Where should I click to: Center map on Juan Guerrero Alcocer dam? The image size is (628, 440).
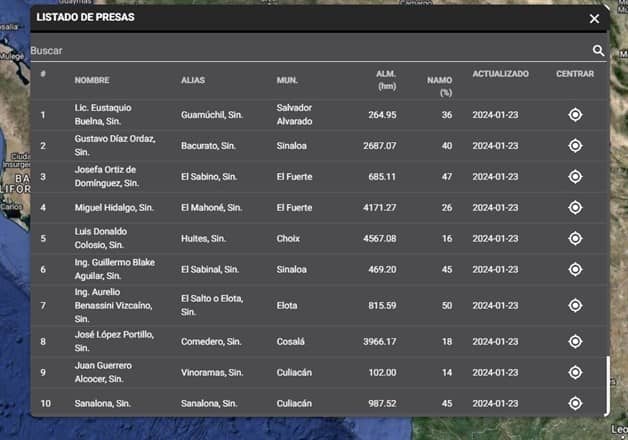click(x=575, y=372)
